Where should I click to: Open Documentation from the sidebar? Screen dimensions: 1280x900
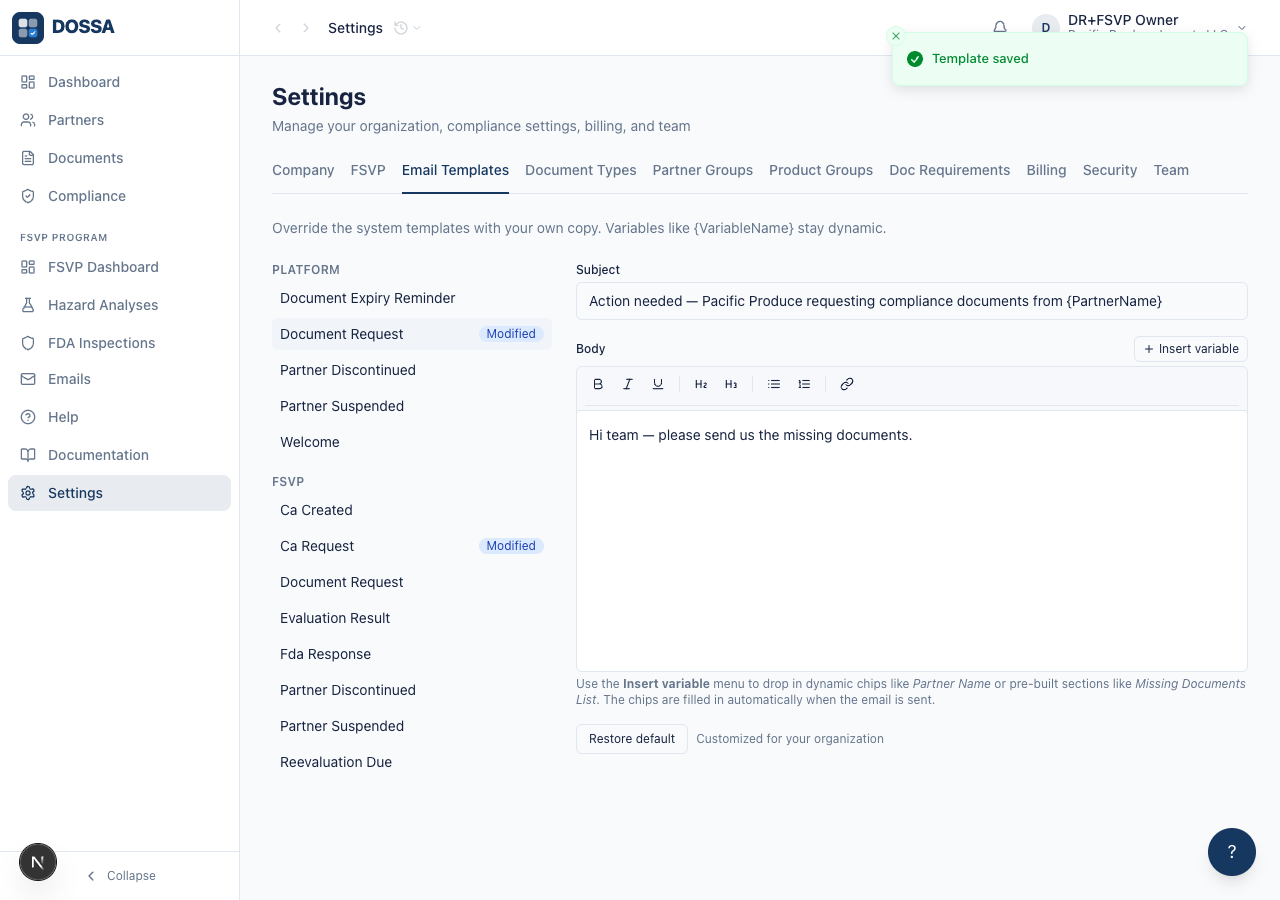(119, 455)
